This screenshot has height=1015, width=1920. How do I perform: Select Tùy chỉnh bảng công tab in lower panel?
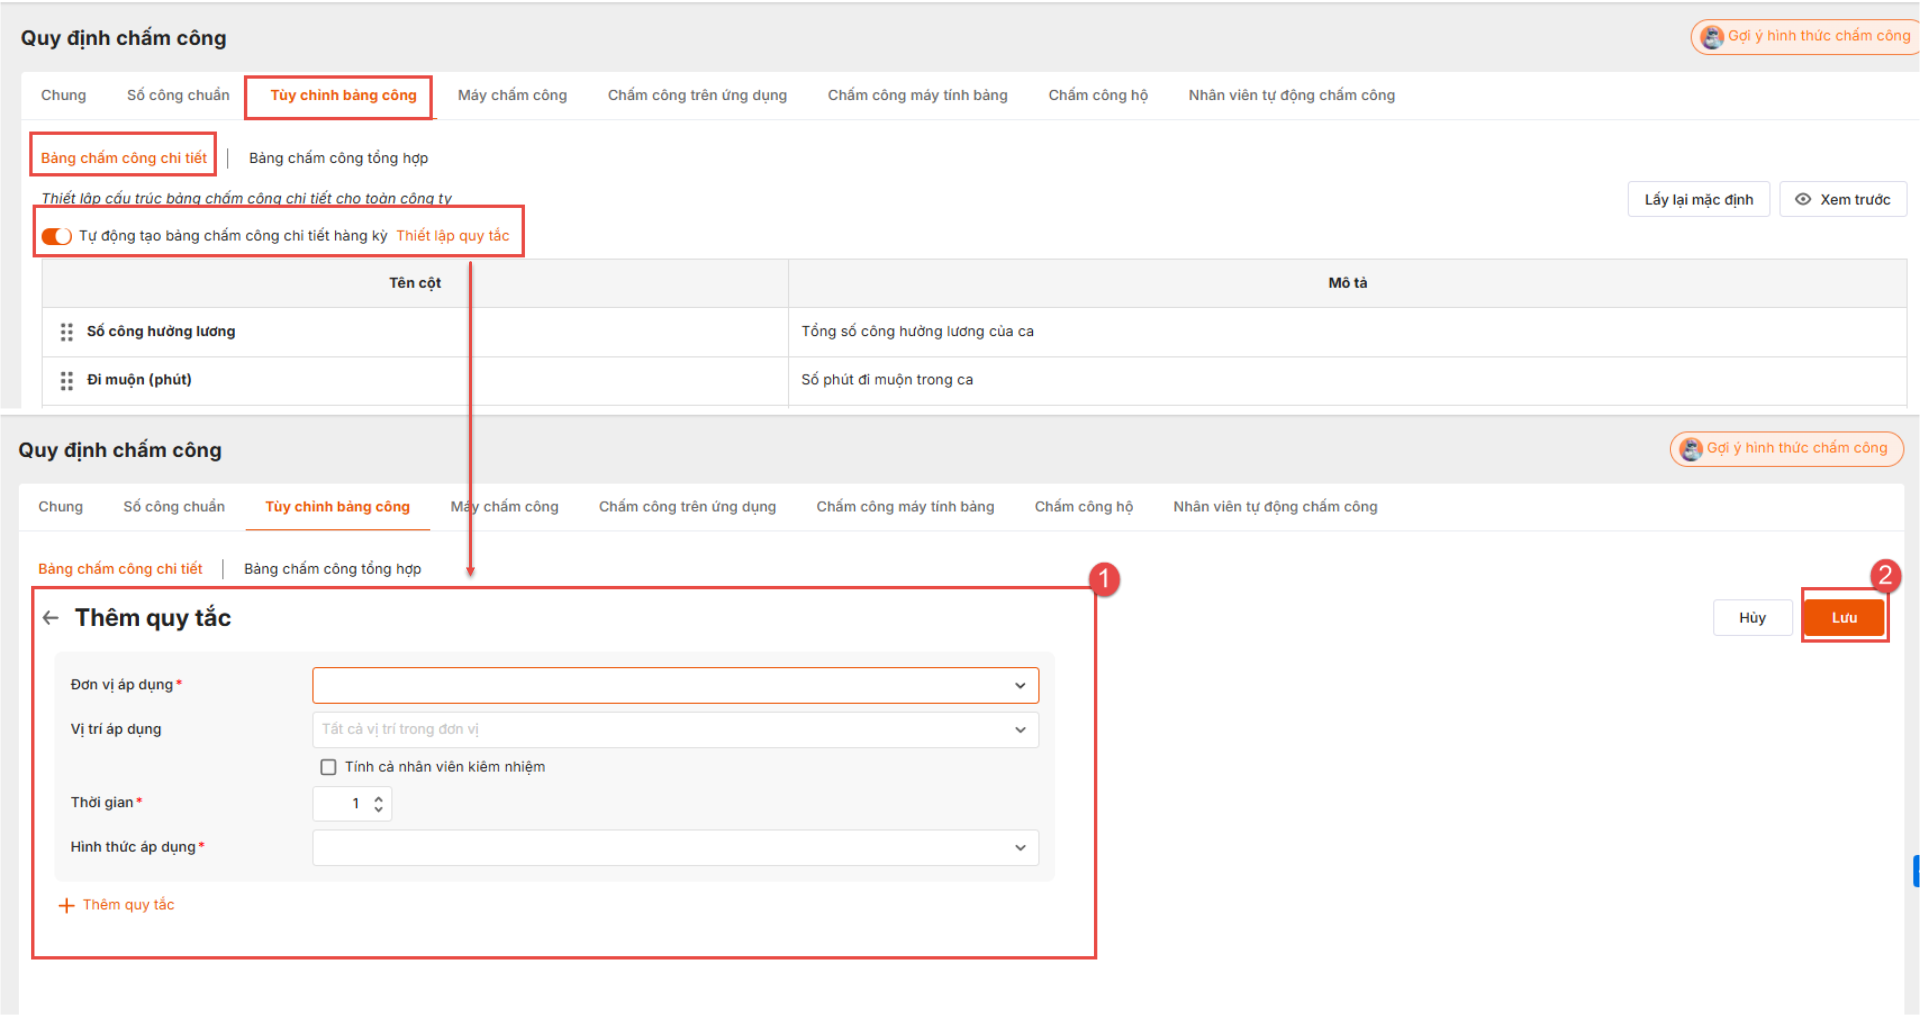(337, 507)
